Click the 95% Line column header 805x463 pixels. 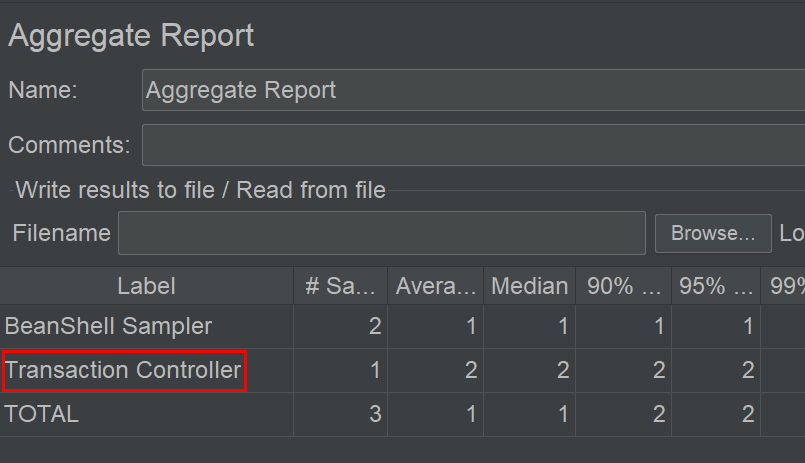tap(716, 286)
